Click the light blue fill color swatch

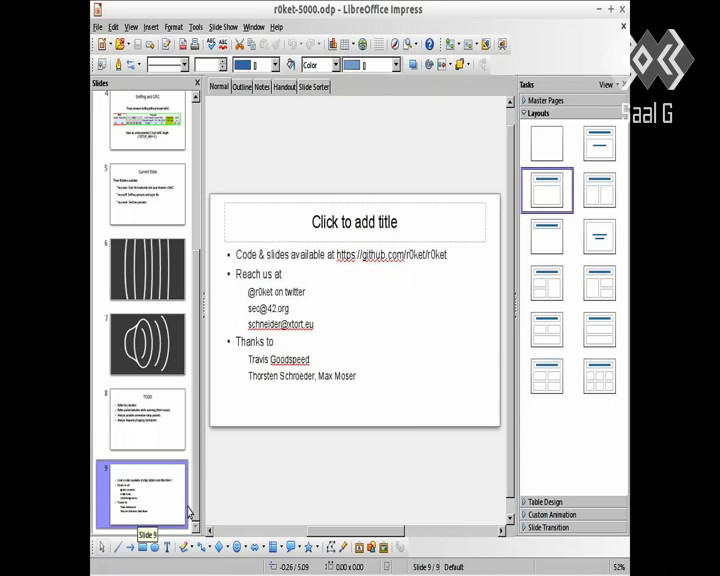coord(352,65)
